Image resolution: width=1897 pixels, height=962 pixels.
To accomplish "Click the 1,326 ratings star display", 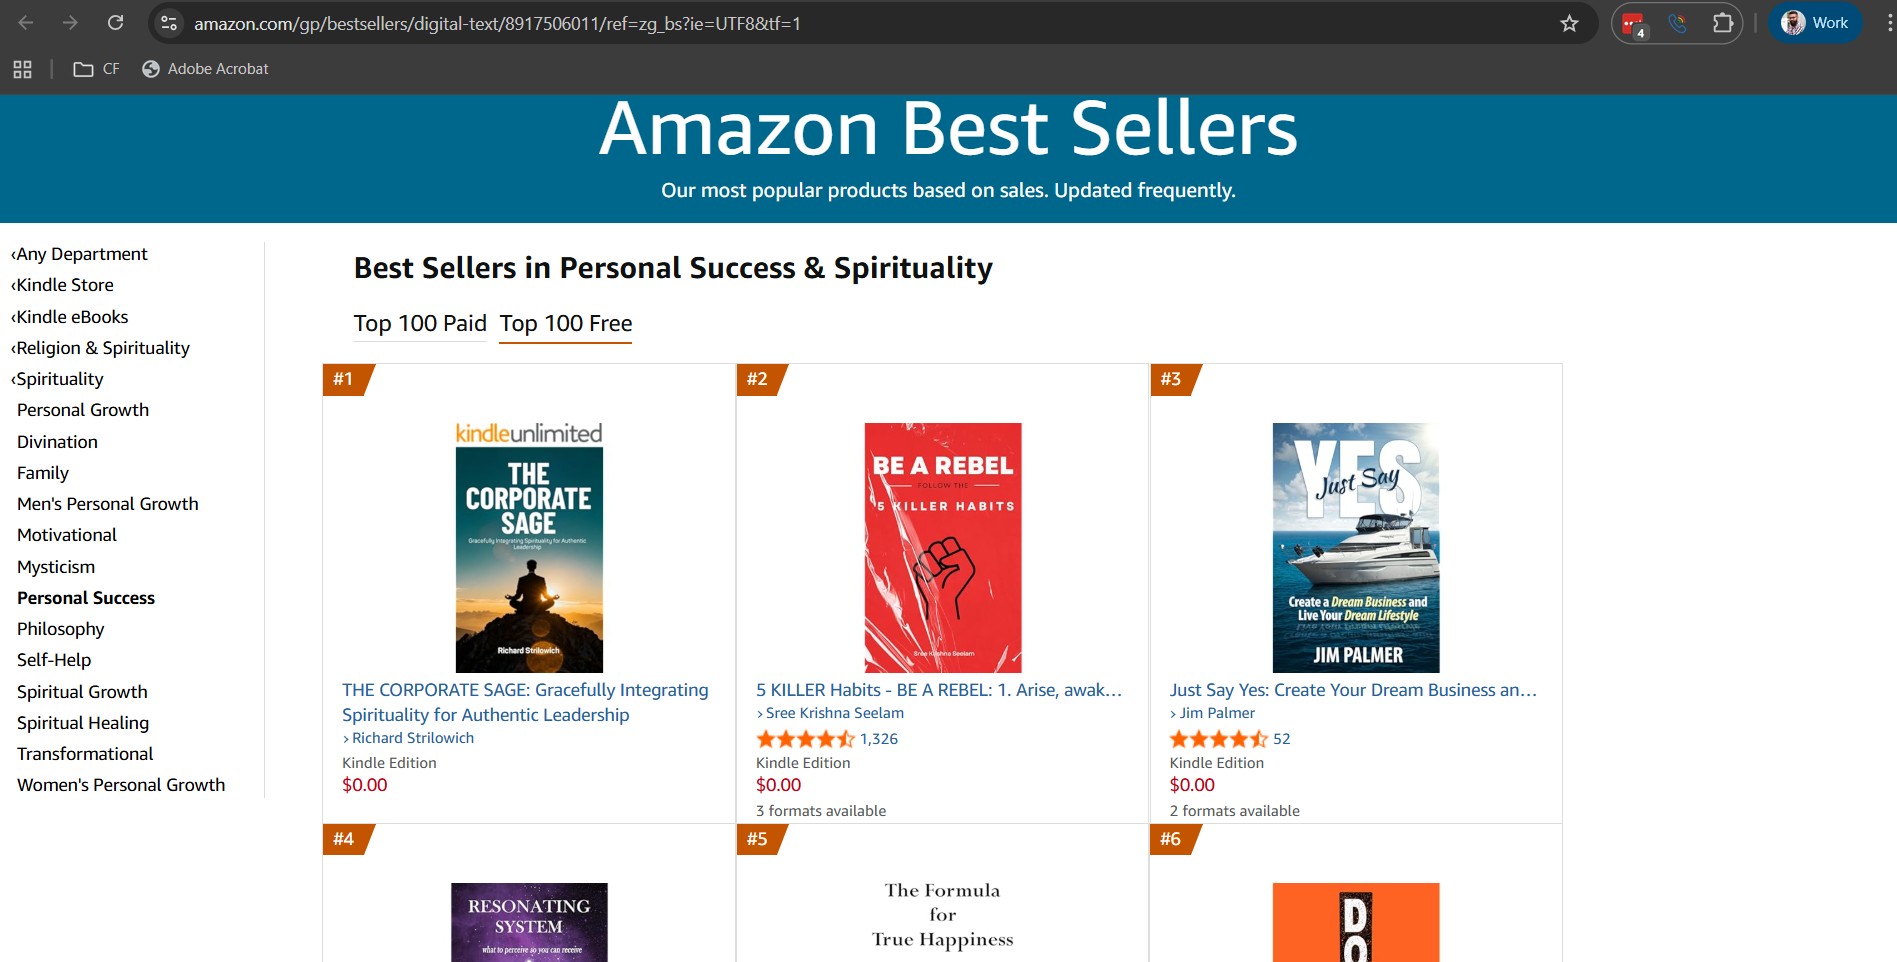I will (x=806, y=739).
